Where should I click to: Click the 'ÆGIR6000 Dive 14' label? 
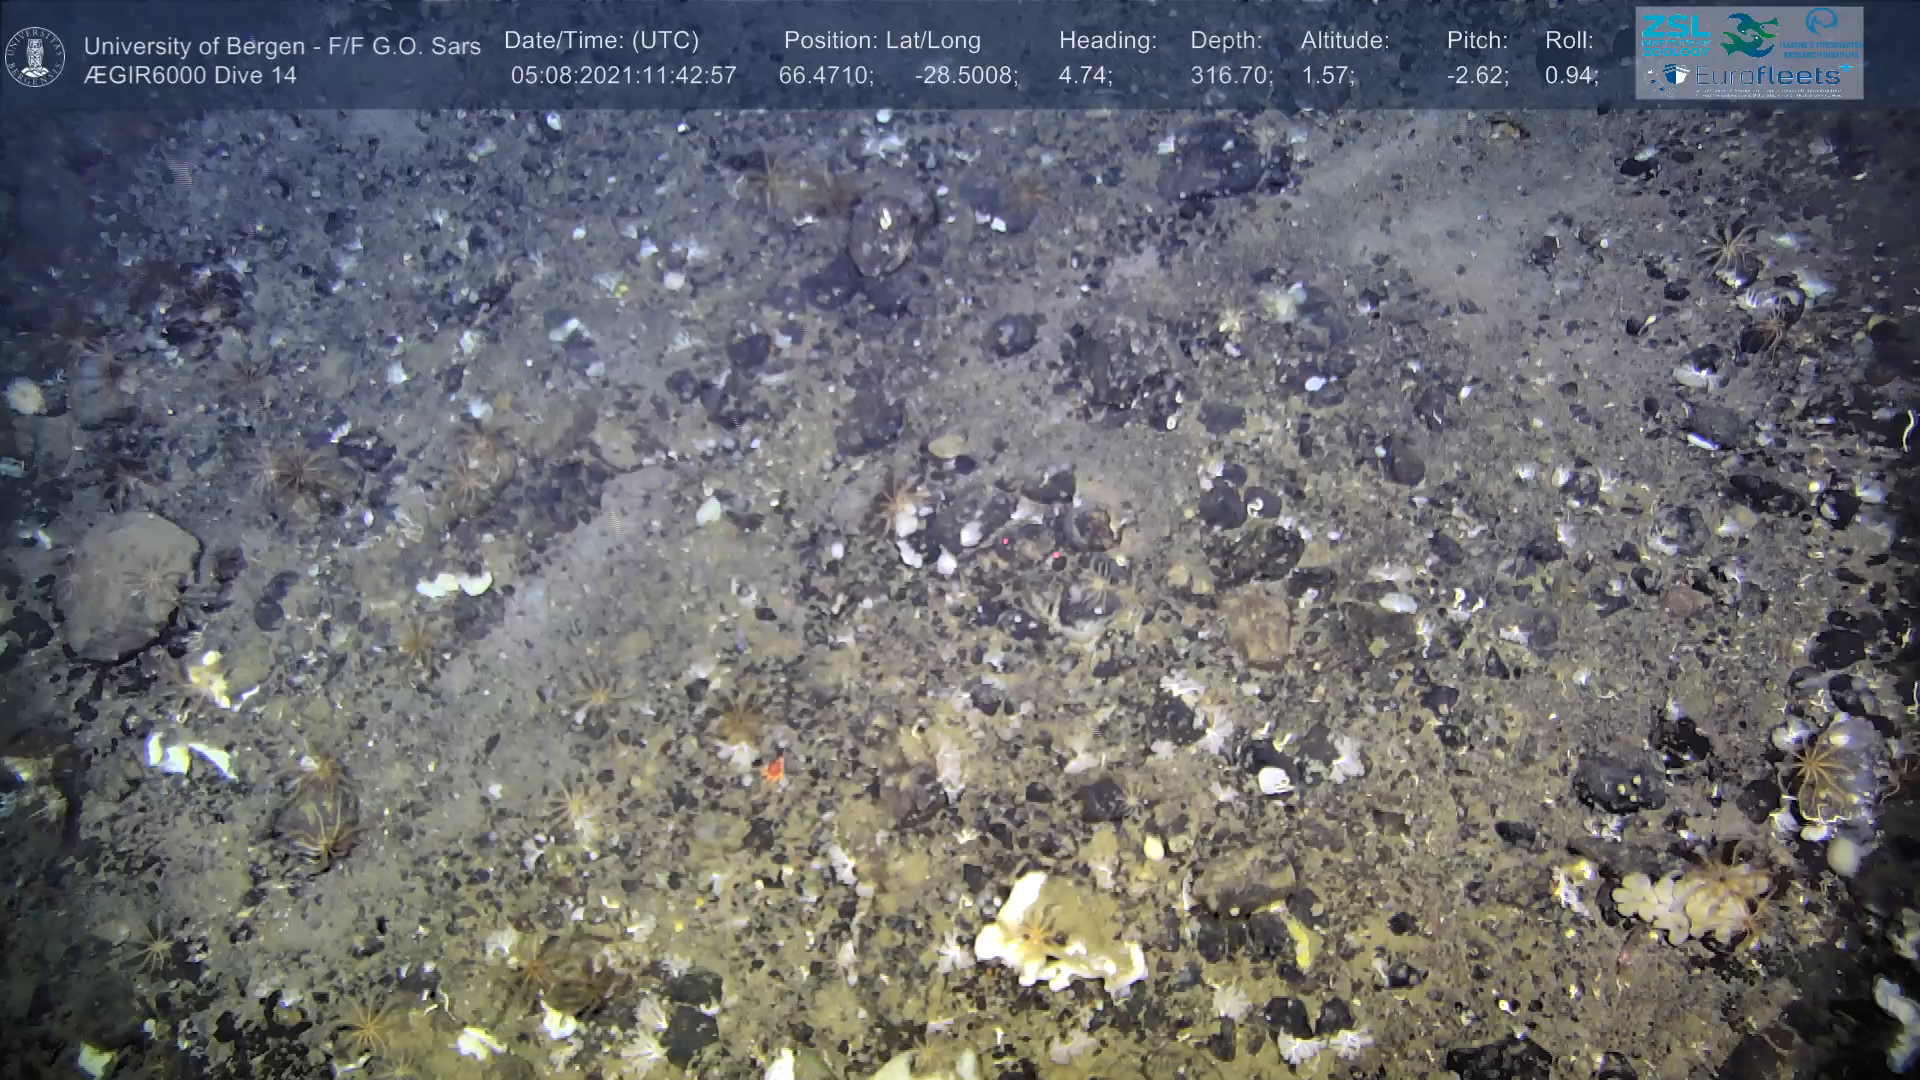[x=190, y=76]
